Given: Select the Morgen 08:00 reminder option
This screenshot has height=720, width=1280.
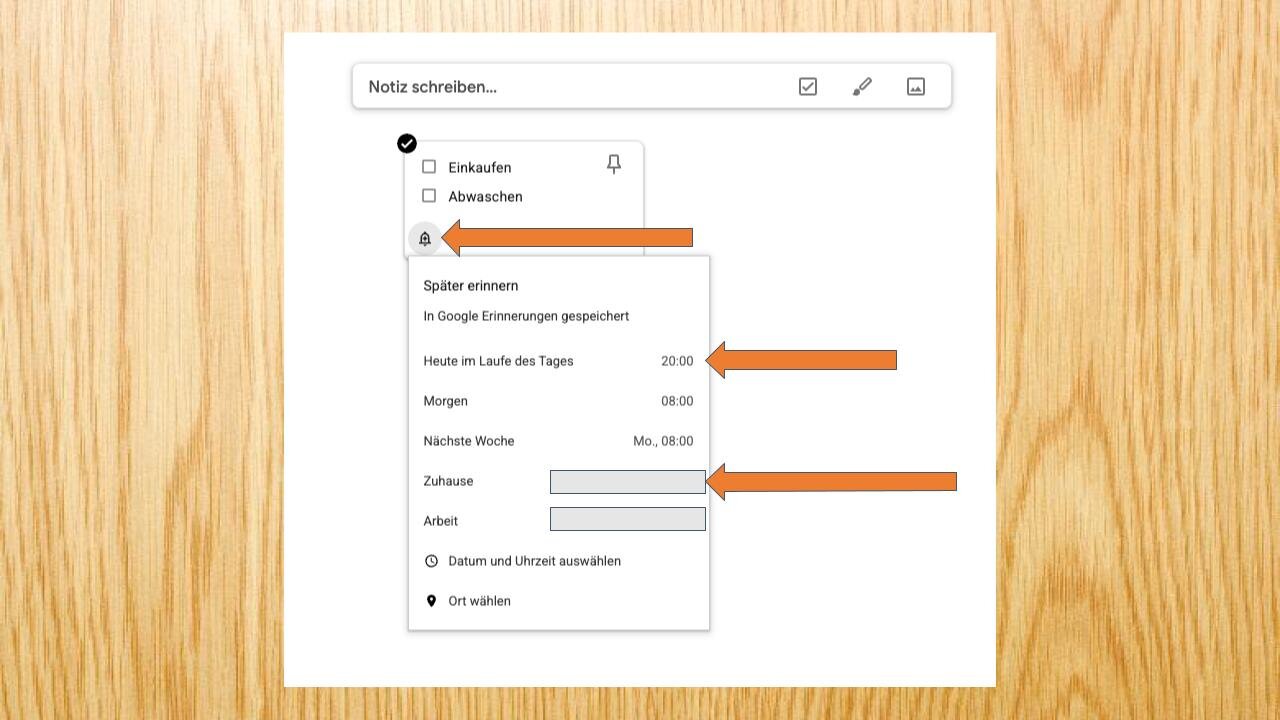Looking at the screenshot, I should click(x=558, y=401).
